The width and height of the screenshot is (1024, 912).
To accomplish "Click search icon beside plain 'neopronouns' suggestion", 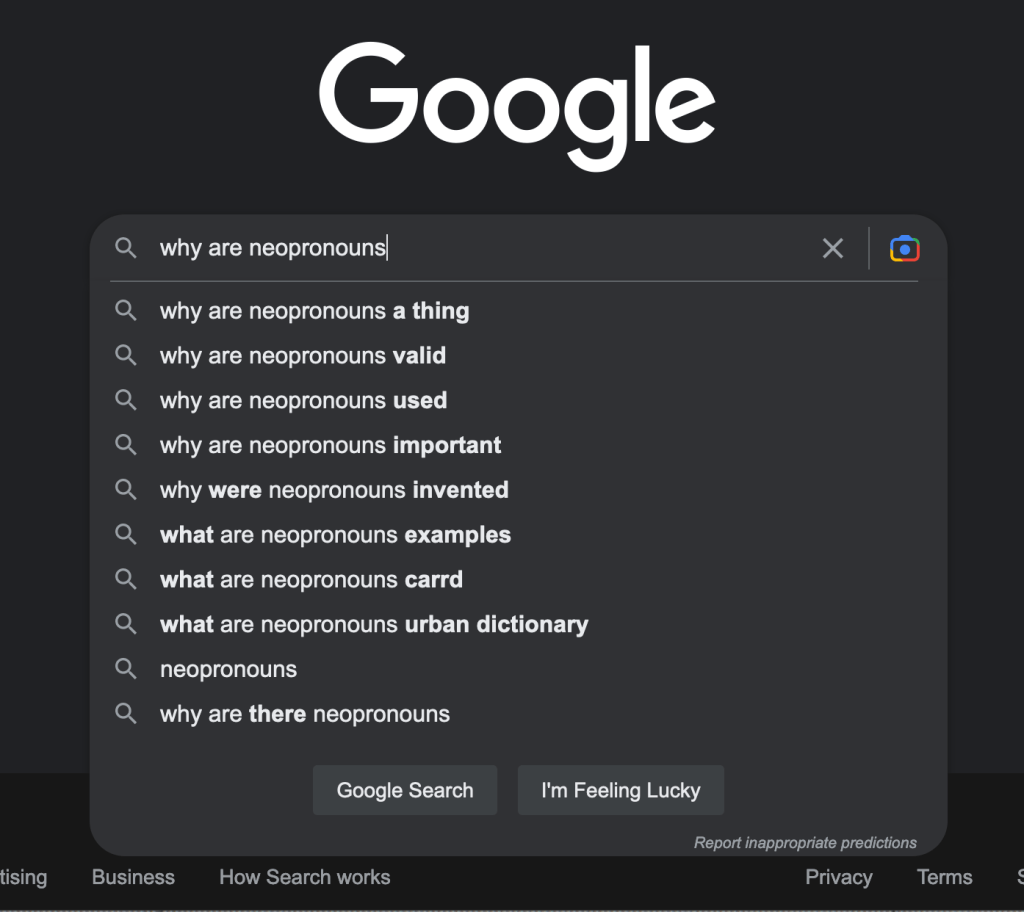I will (126, 669).
